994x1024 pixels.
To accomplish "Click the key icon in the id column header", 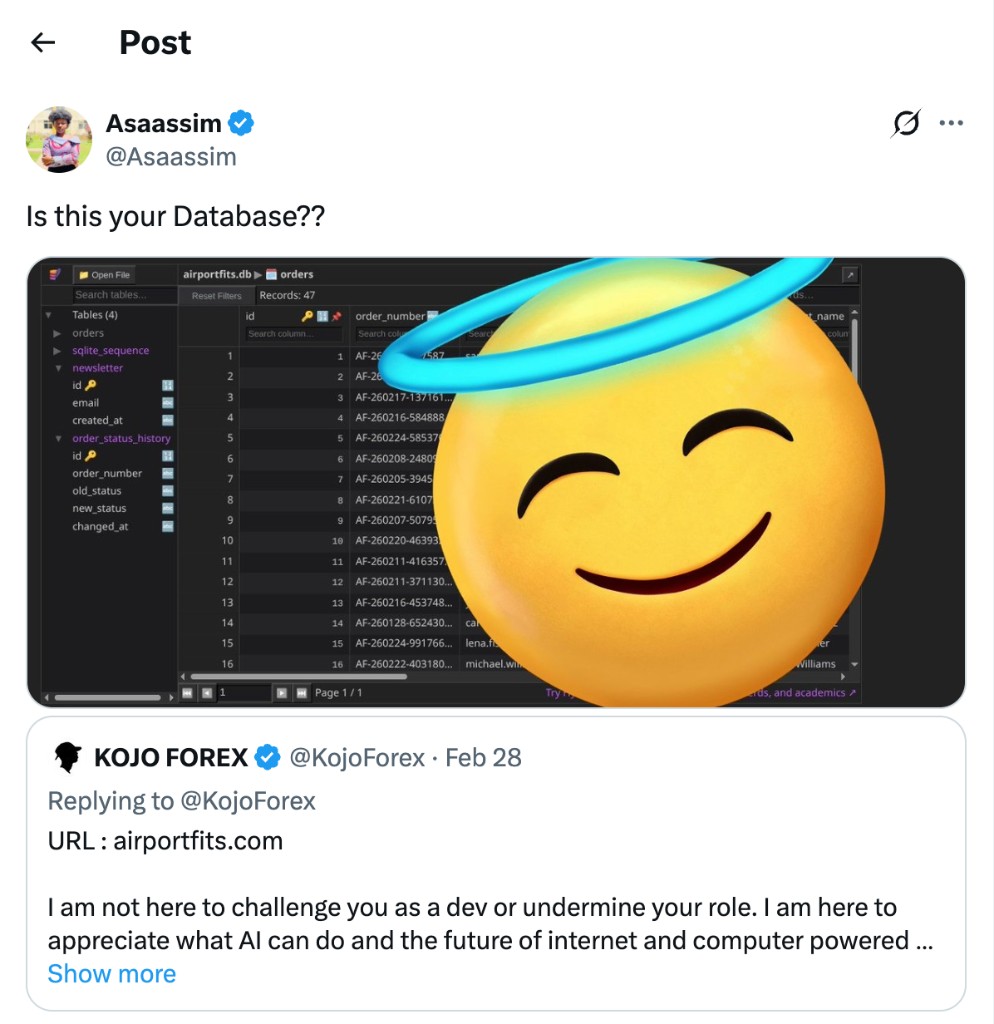I will pyautogui.click(x=307, y=314).
